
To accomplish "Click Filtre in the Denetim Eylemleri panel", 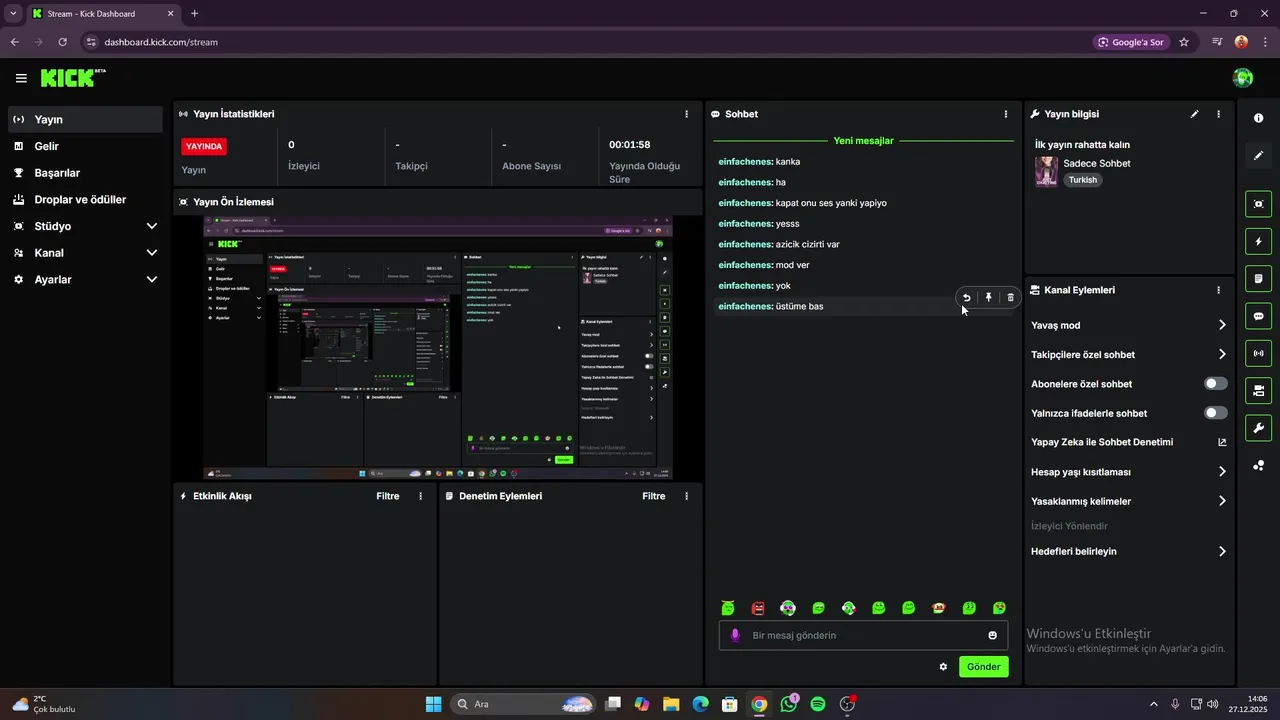I will tap(654, 496).
